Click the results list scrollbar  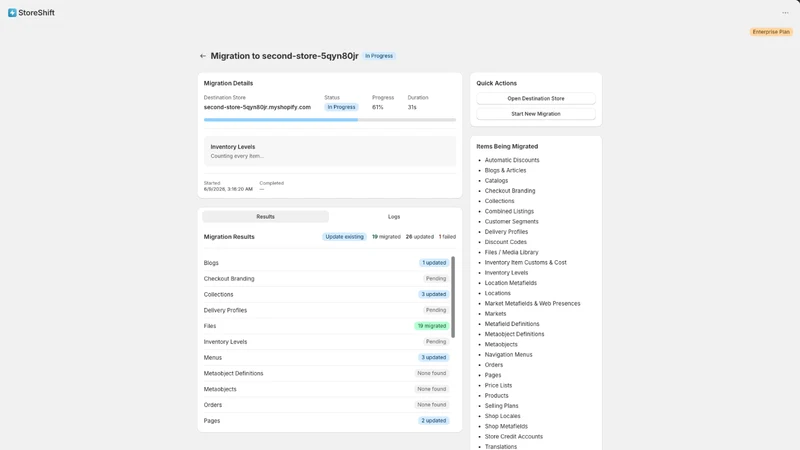453,297
